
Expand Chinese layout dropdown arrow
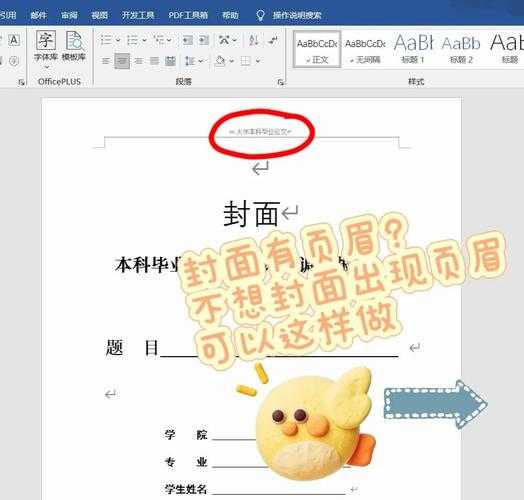[235, 40]
